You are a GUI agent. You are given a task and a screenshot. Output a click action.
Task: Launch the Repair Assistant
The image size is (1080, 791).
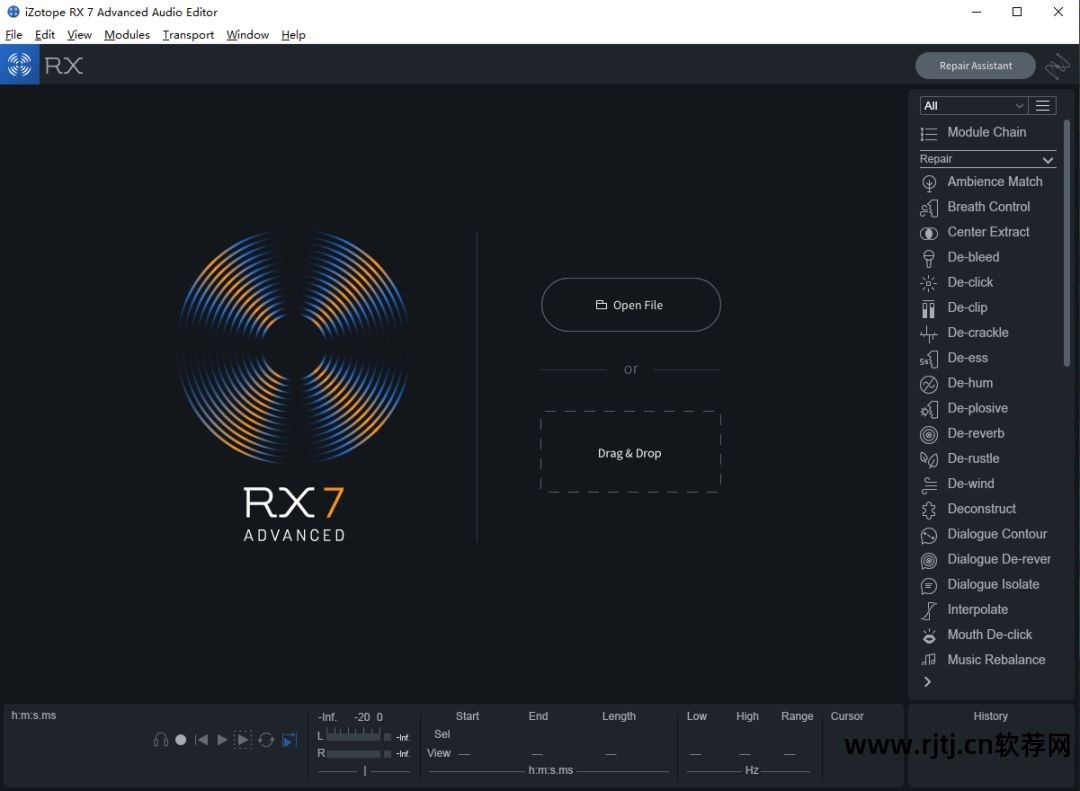pos(975,65)
